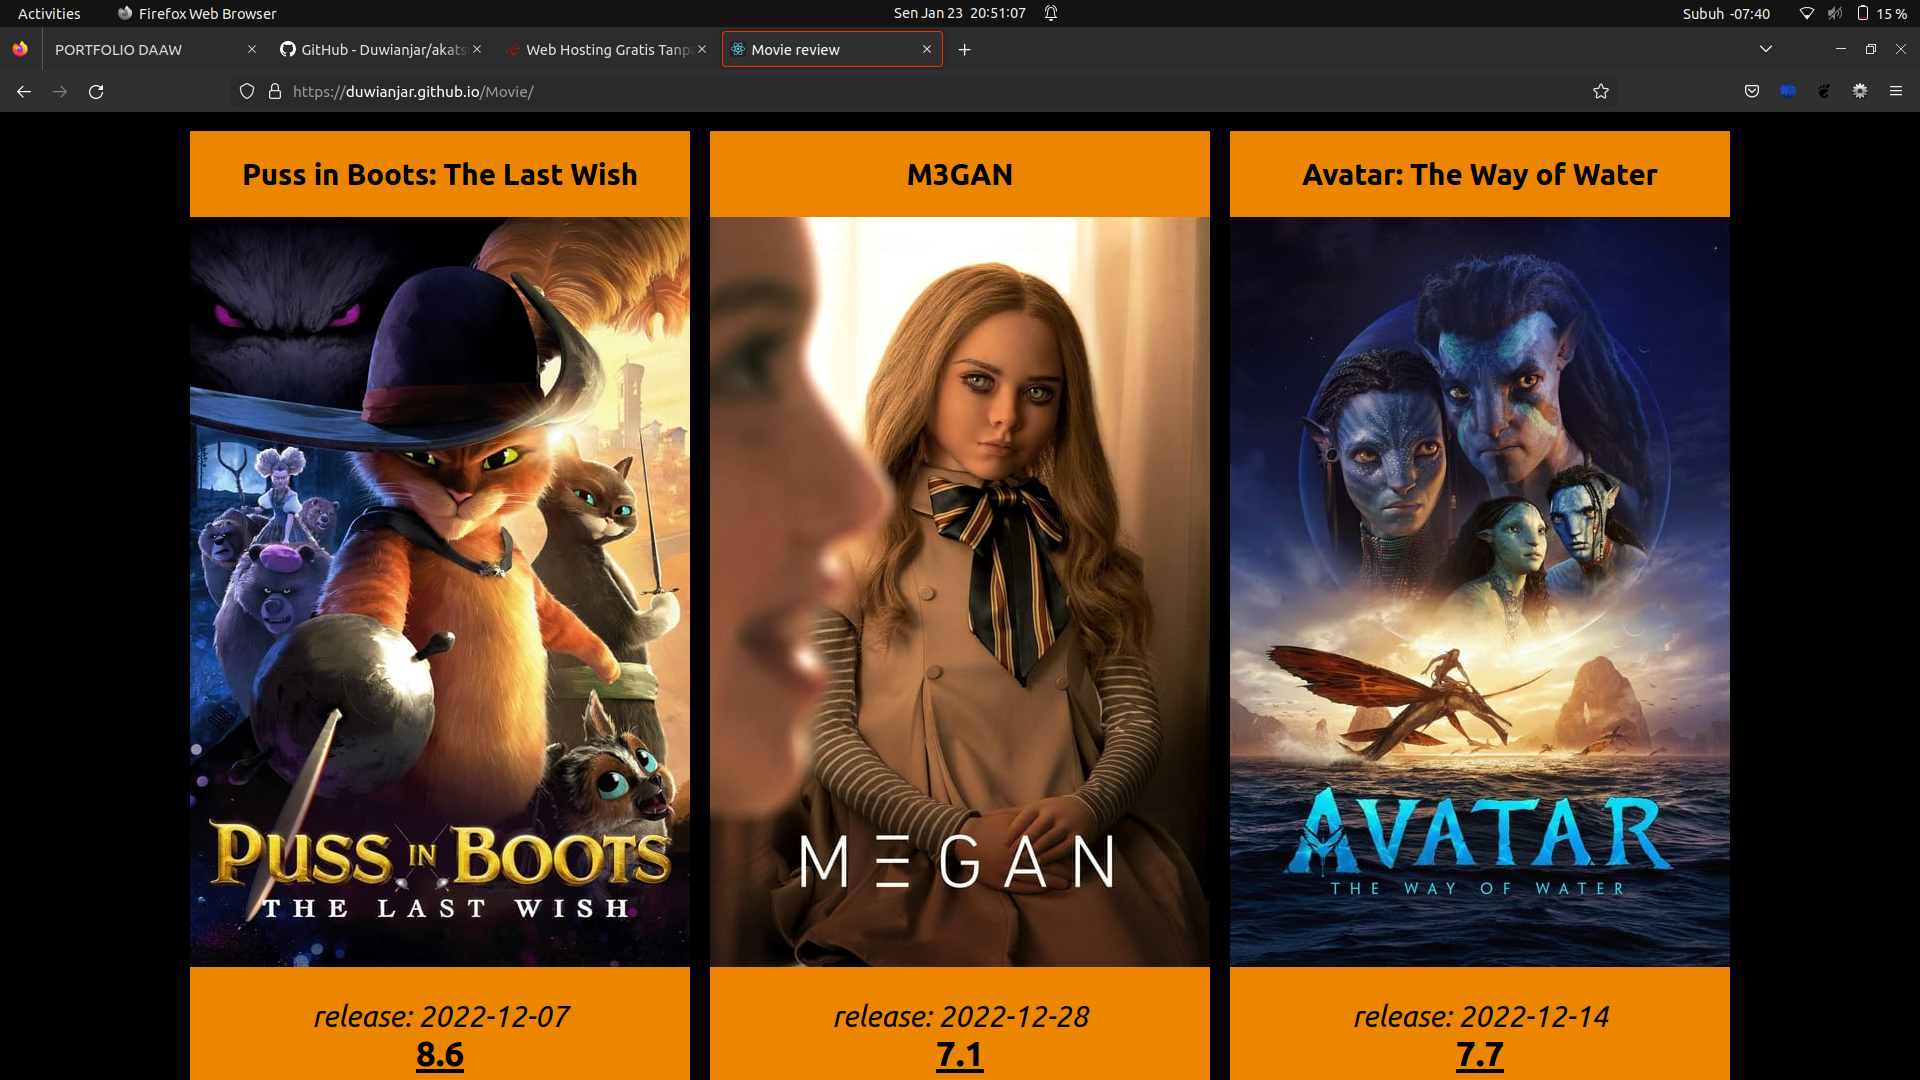This screenshot has width=1920, height=1080.
Task: Open Firefox application hamburger menu
Action: (1895, 91)
